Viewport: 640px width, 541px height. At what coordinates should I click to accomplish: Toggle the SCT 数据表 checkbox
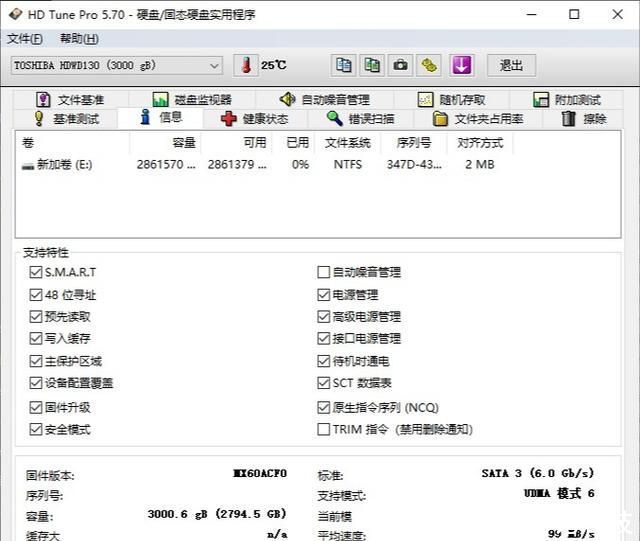[x=324, y=383]
